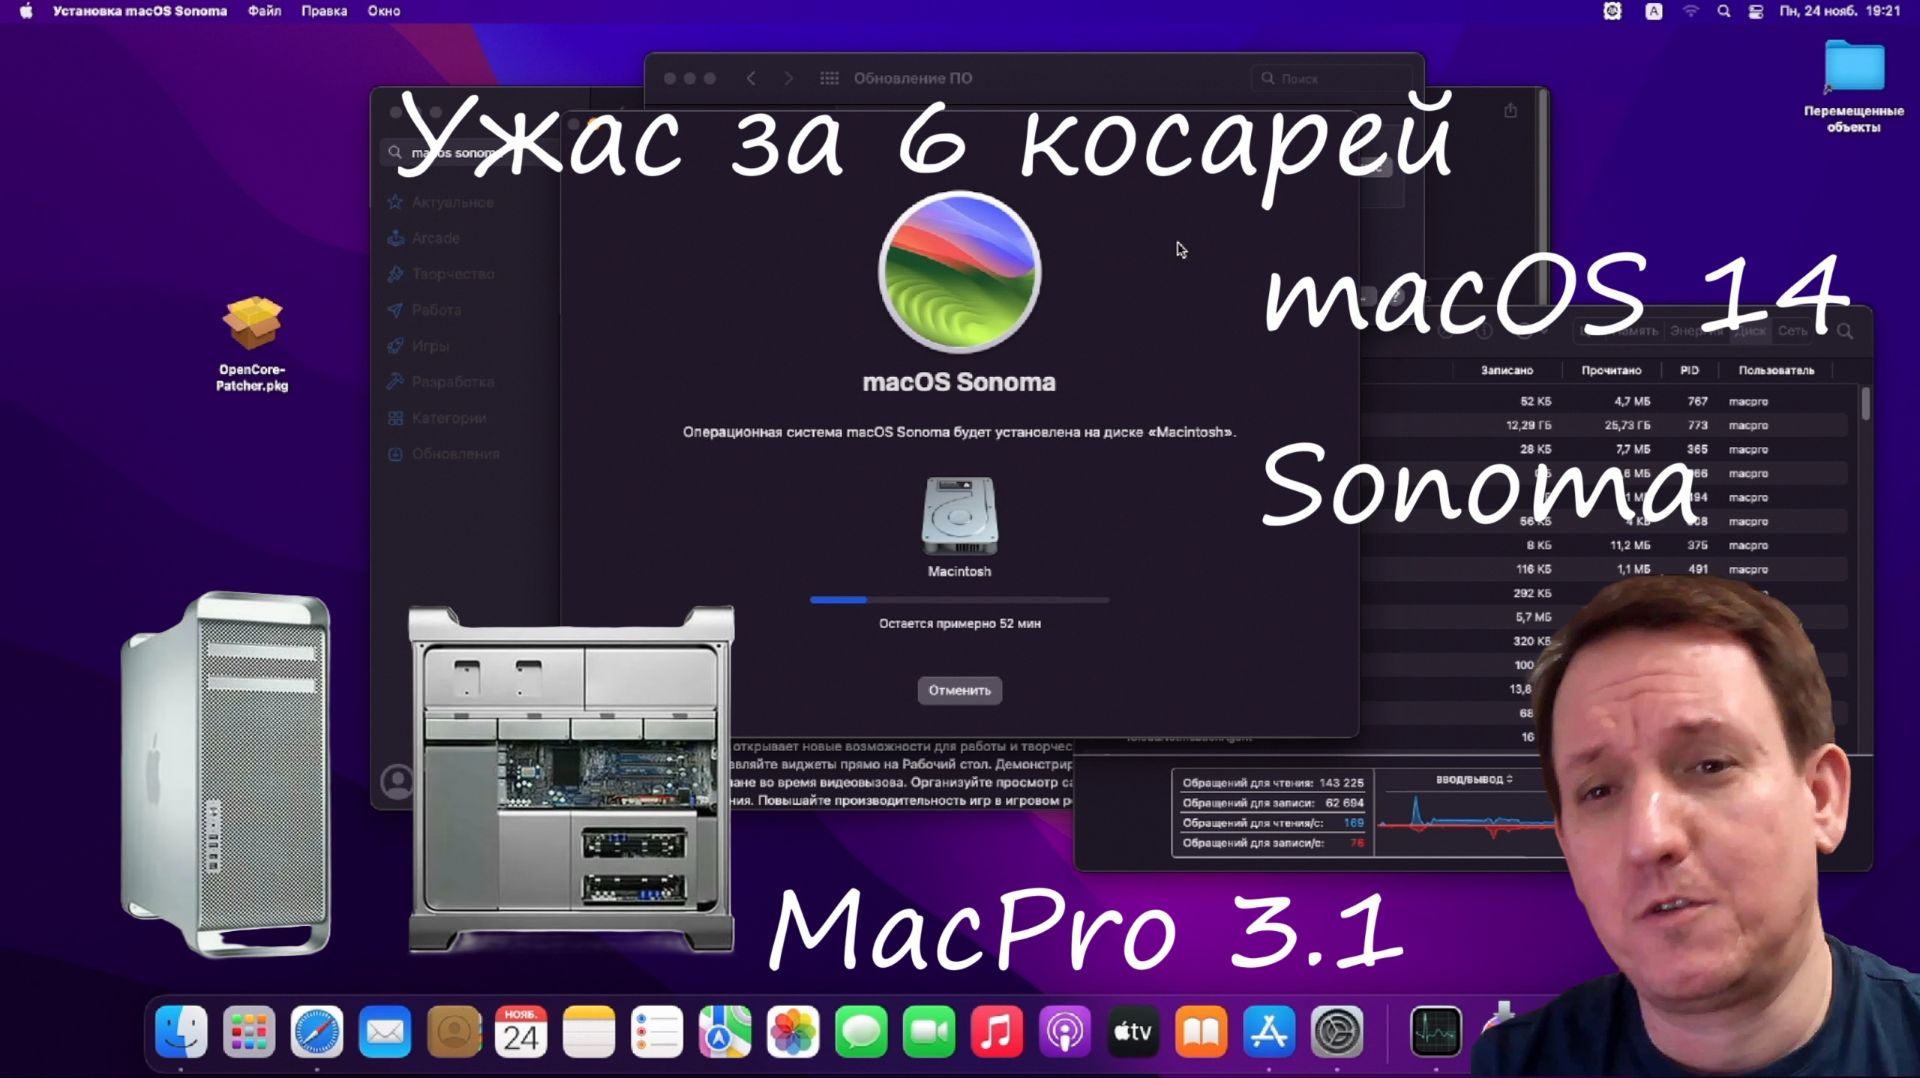This screenshot has height=1078, width=1920.
Task: Open the Mail app in the Dock
Action: pyautogui.click(x=385, y=1032)
